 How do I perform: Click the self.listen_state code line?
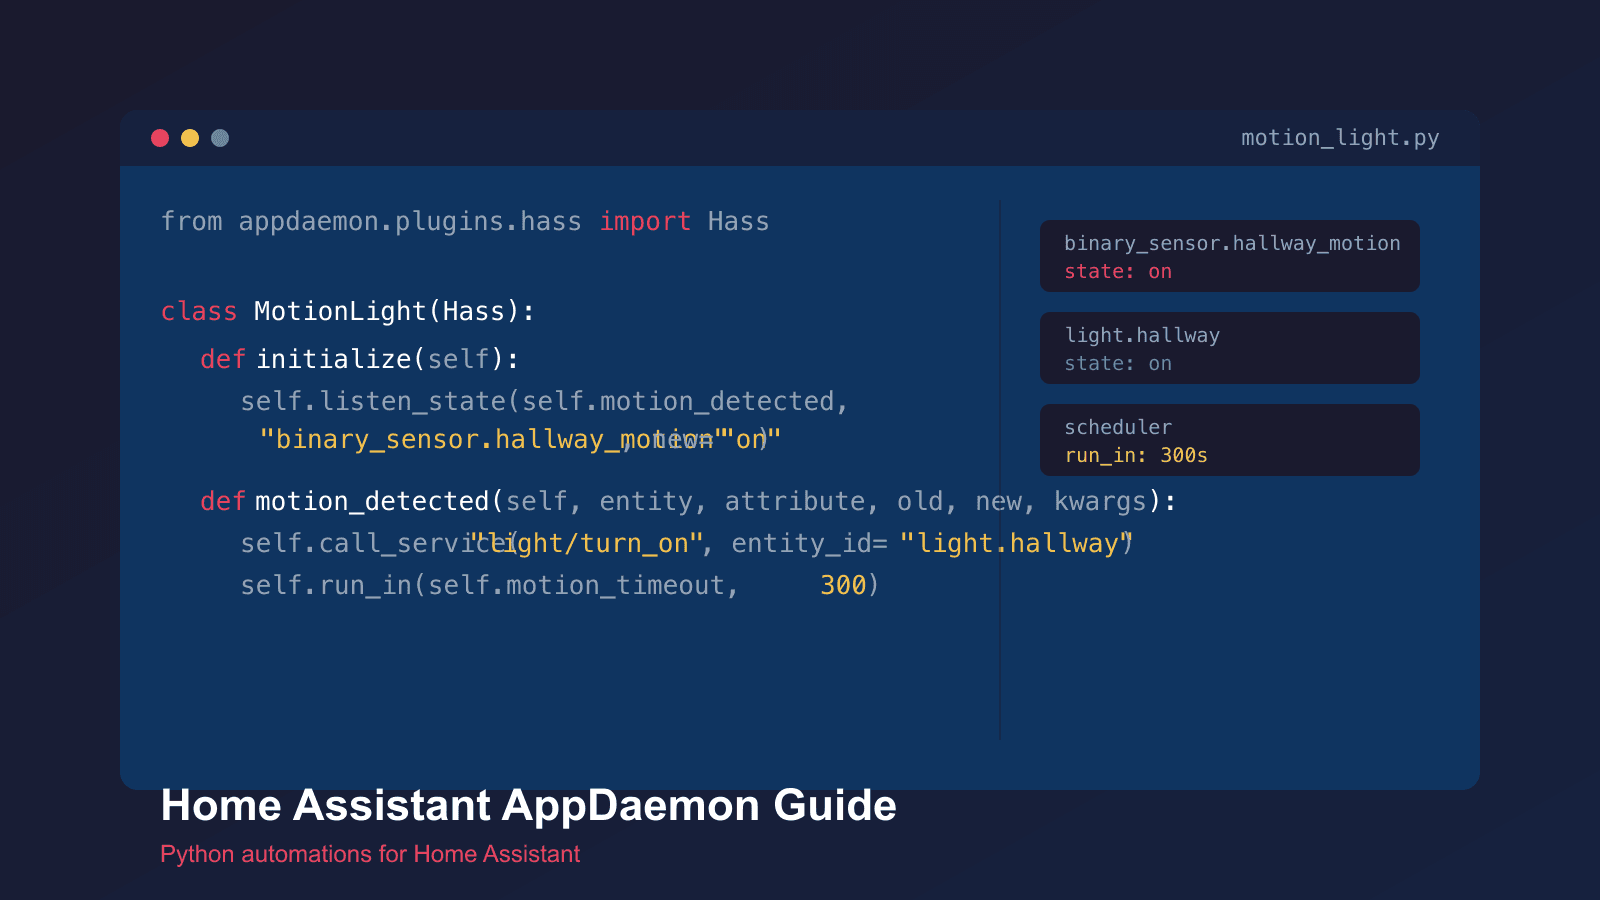[545, 402]
